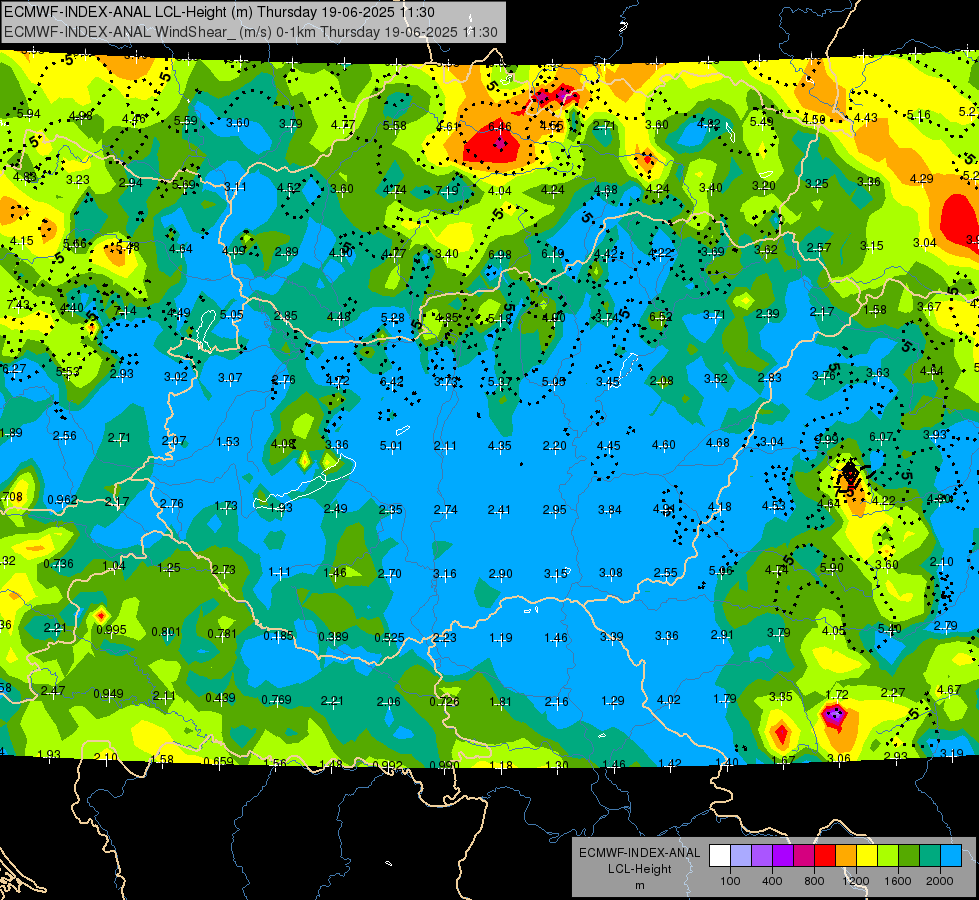Click the legend tick label 2000
Viewport: 979px width, 900px height.
(940, 881)
